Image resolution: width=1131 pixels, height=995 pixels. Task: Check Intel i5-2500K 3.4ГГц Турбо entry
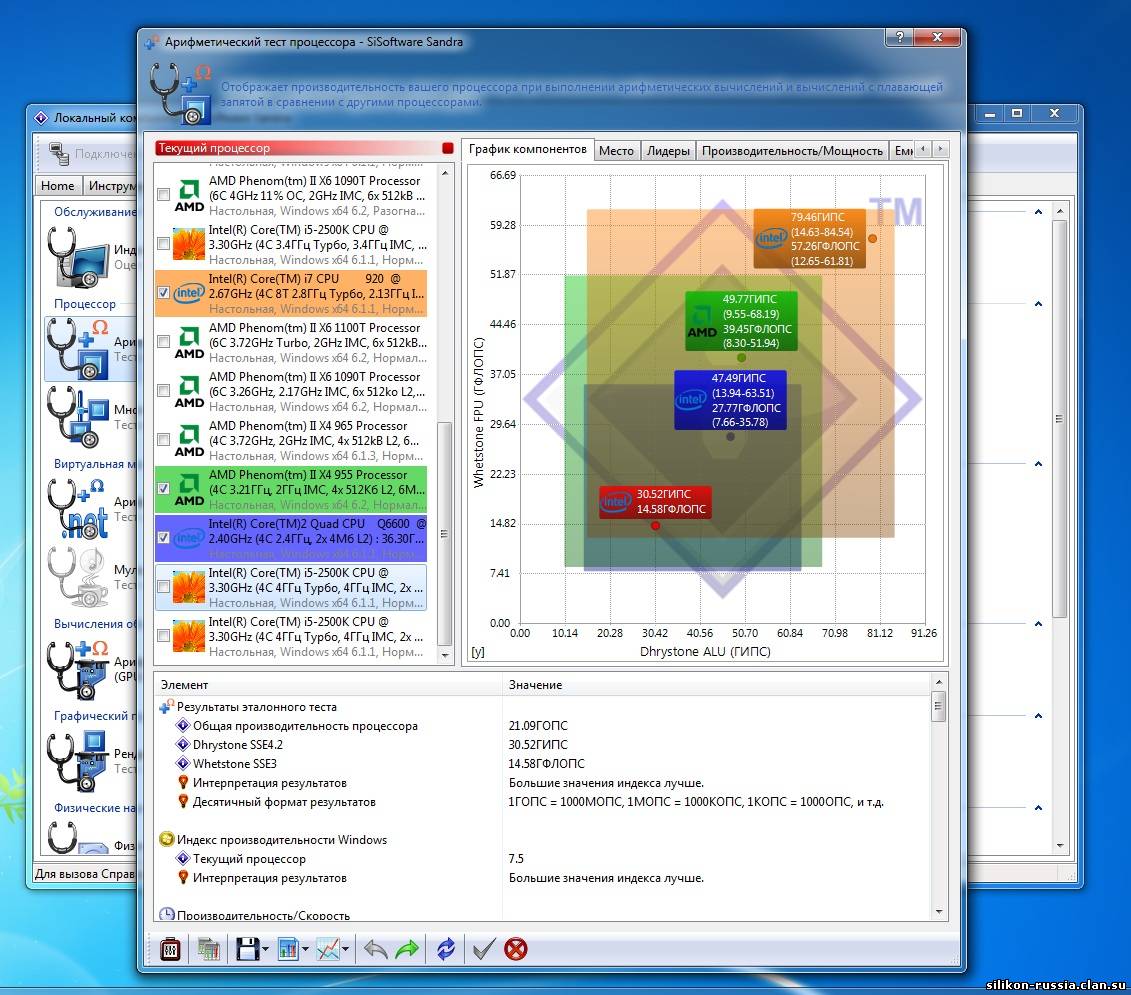[164, 244]
